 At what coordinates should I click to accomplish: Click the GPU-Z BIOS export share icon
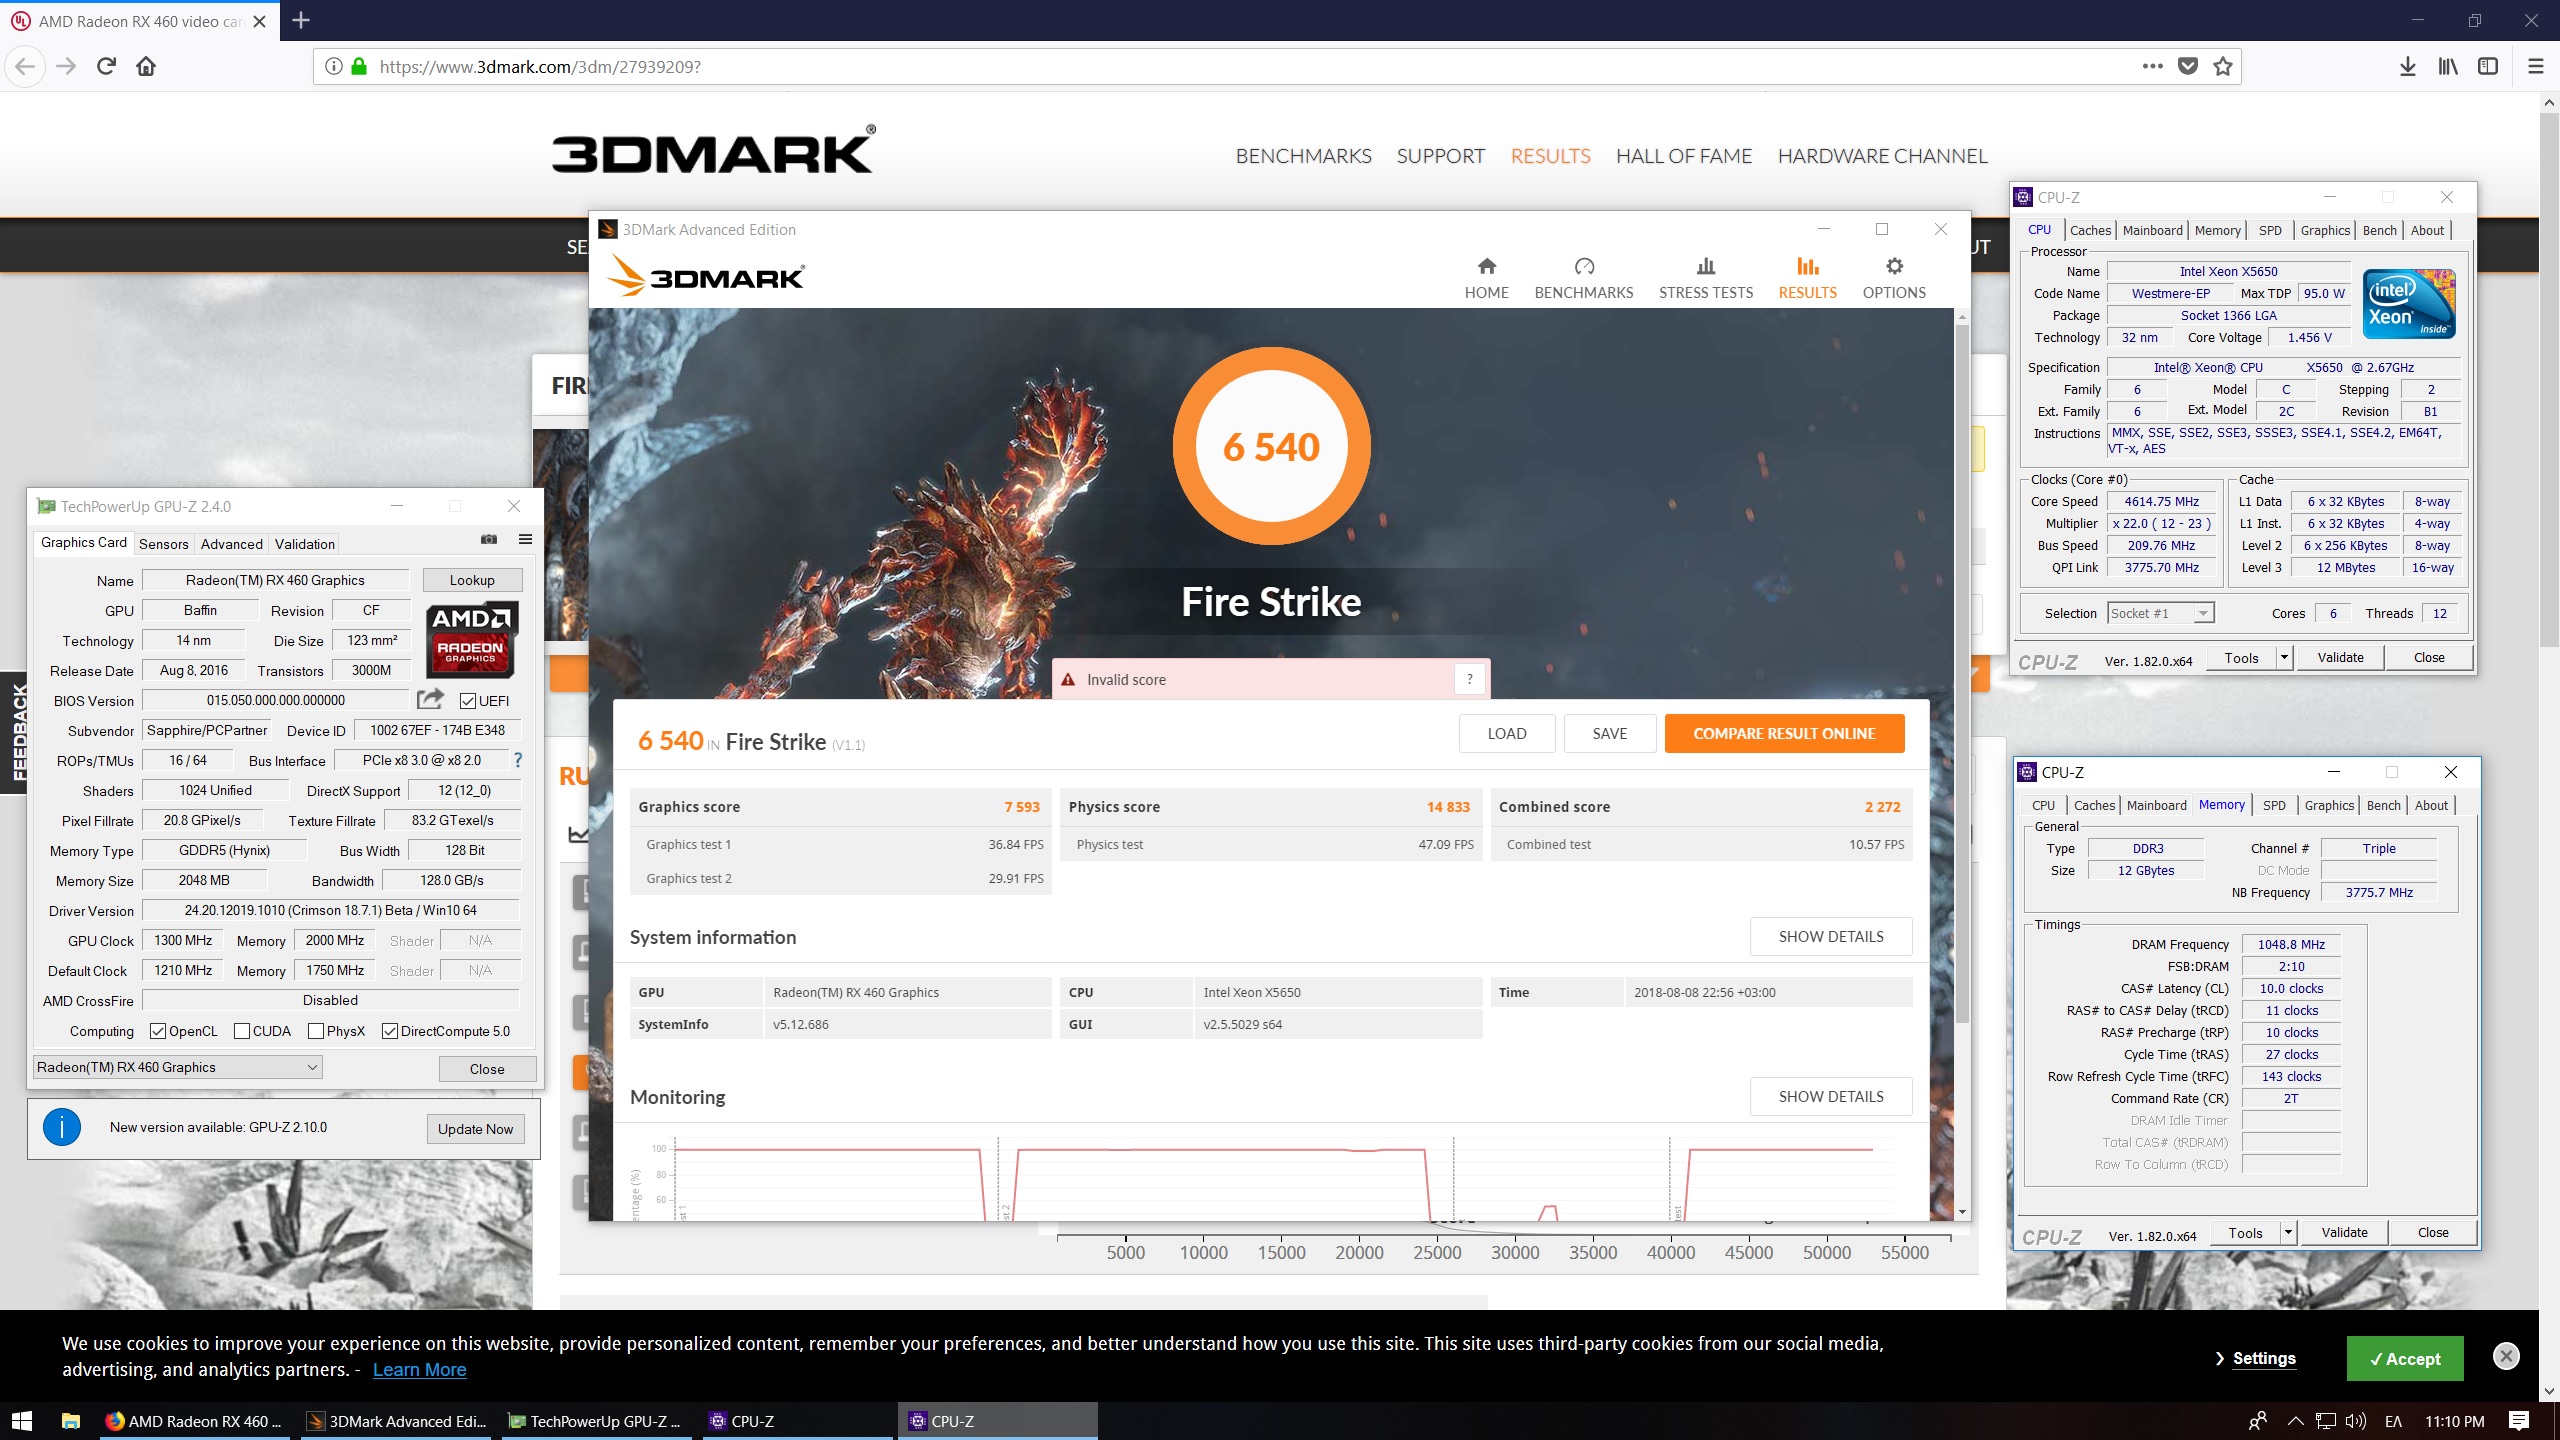click(x=430, y=699)
